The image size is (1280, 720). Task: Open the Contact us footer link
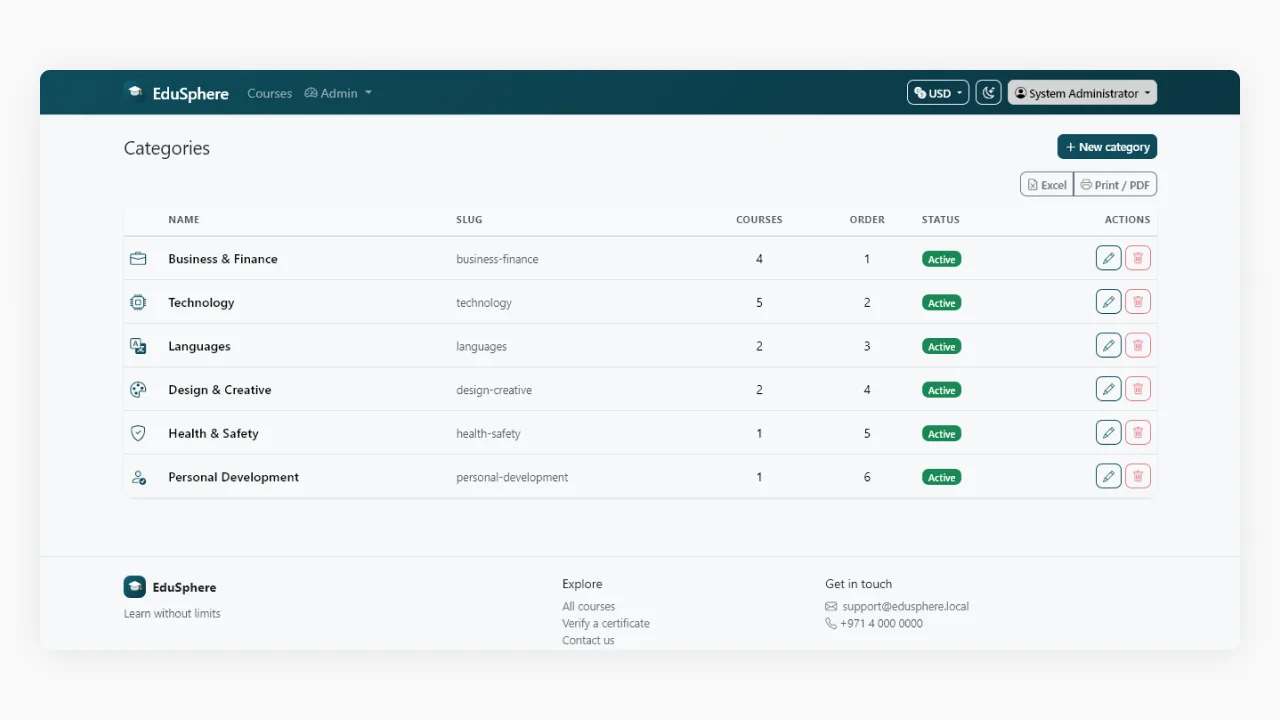[x=588, y=640]
